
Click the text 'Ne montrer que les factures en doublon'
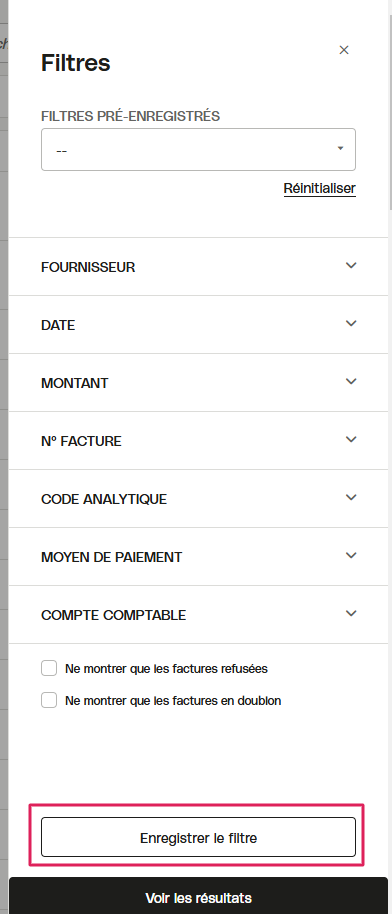(173, 701)
